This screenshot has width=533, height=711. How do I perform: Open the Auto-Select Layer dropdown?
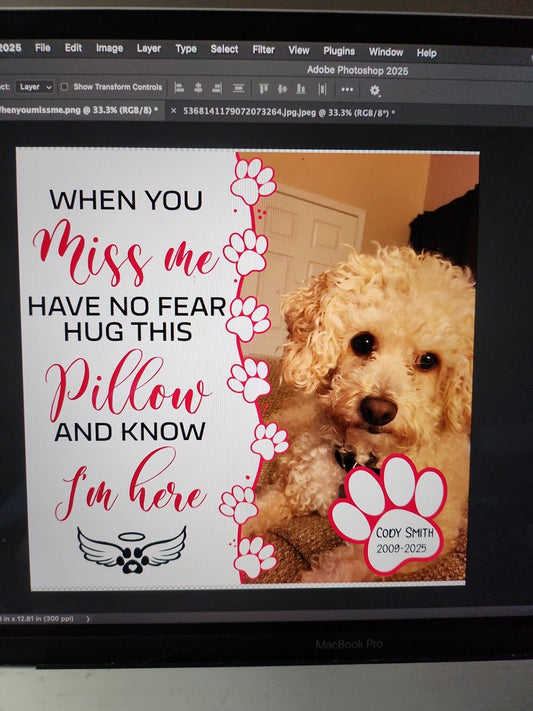35,87
